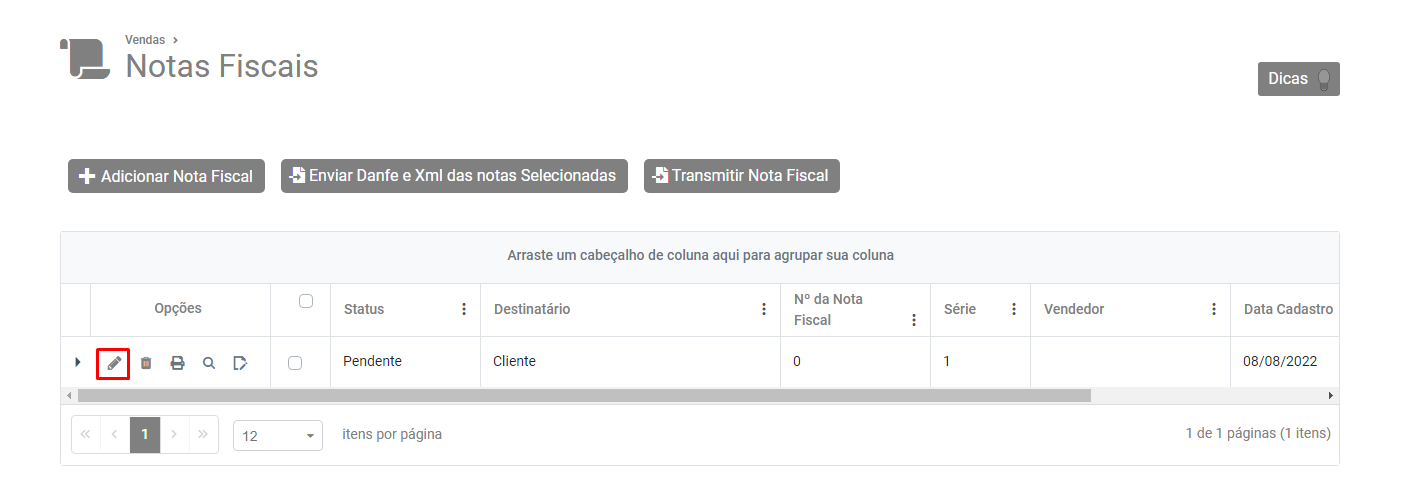
Task: Go to the Vendas breadcrumb
Action: tap(145, 40)
